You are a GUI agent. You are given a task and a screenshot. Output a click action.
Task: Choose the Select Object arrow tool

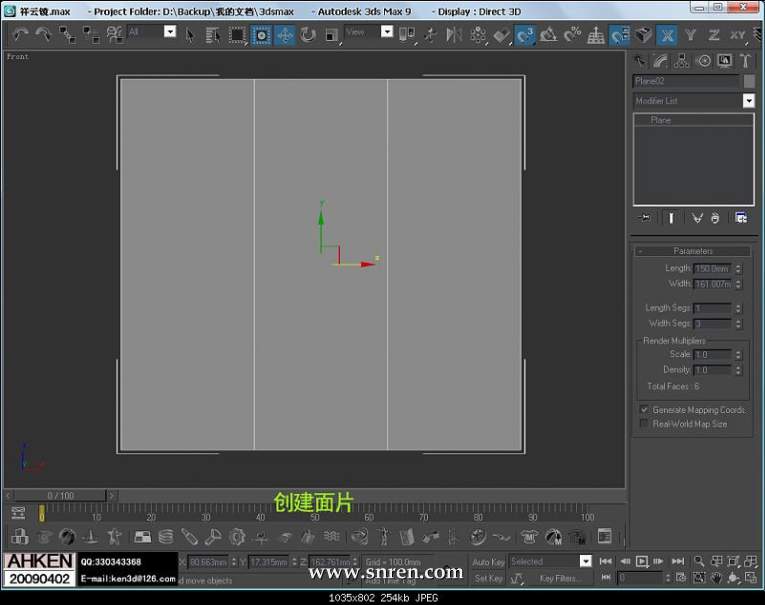point(189,35)
